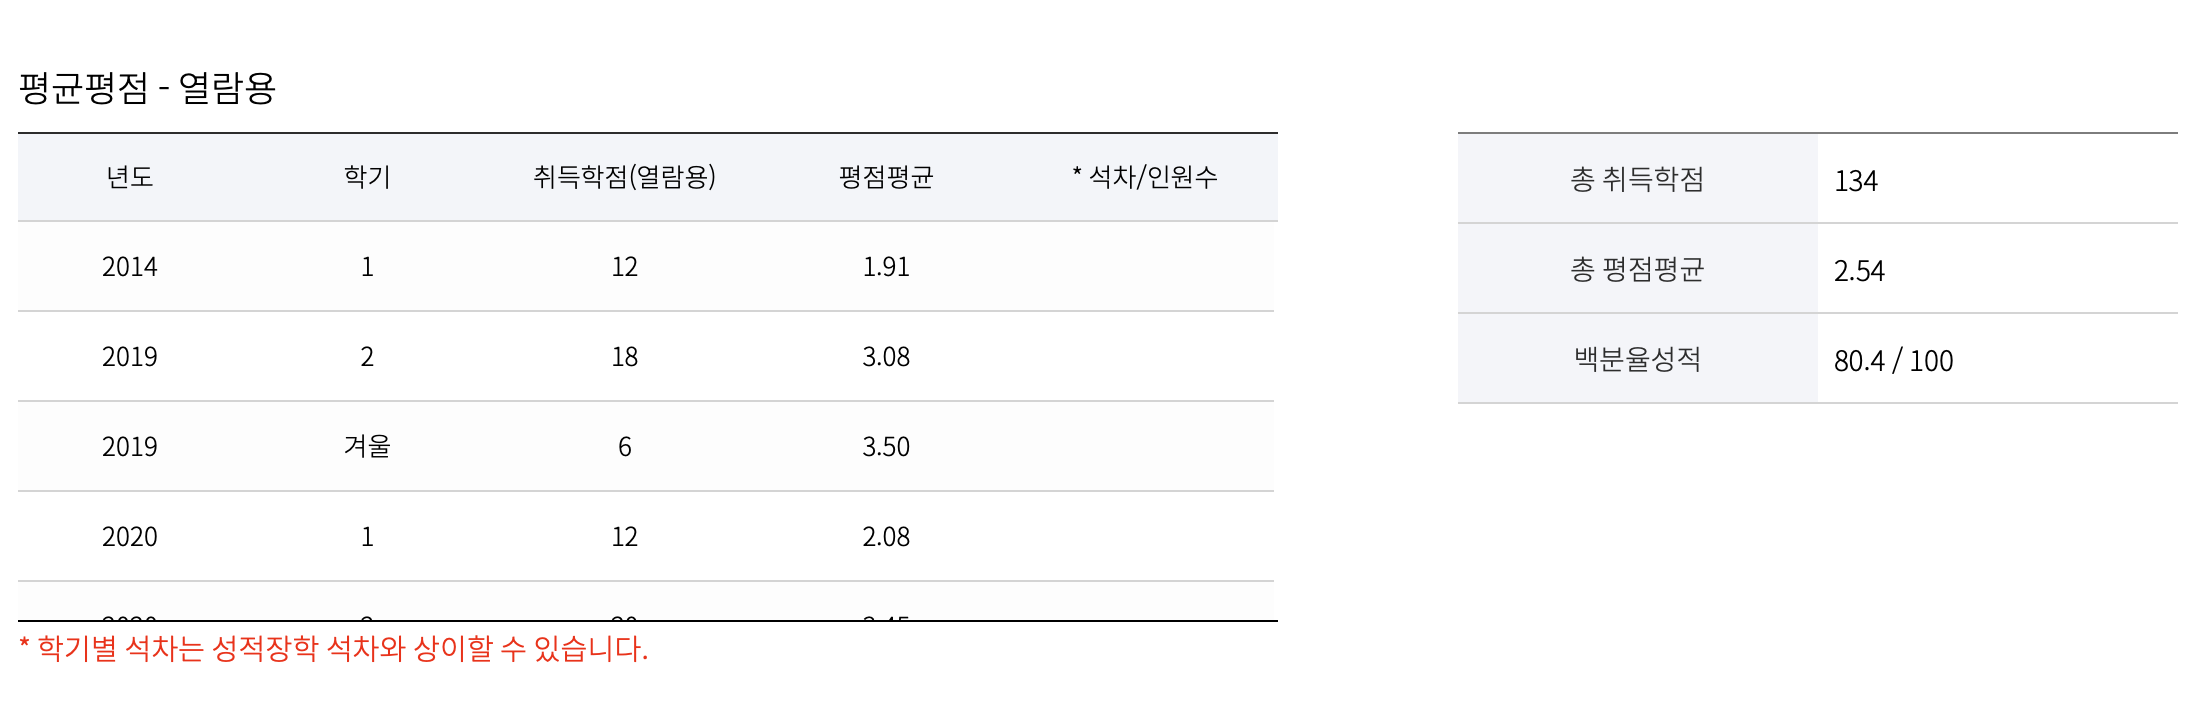Click the 평점평균 column header
This screenshot has height=722, width=2212.
click(x=886, y=177)
